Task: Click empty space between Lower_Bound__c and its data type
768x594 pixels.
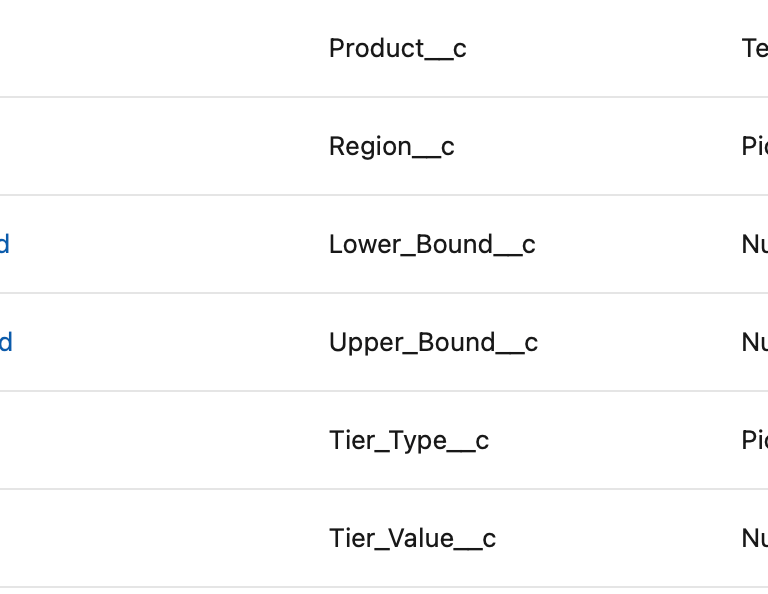Action: click(x=640, y=244)
